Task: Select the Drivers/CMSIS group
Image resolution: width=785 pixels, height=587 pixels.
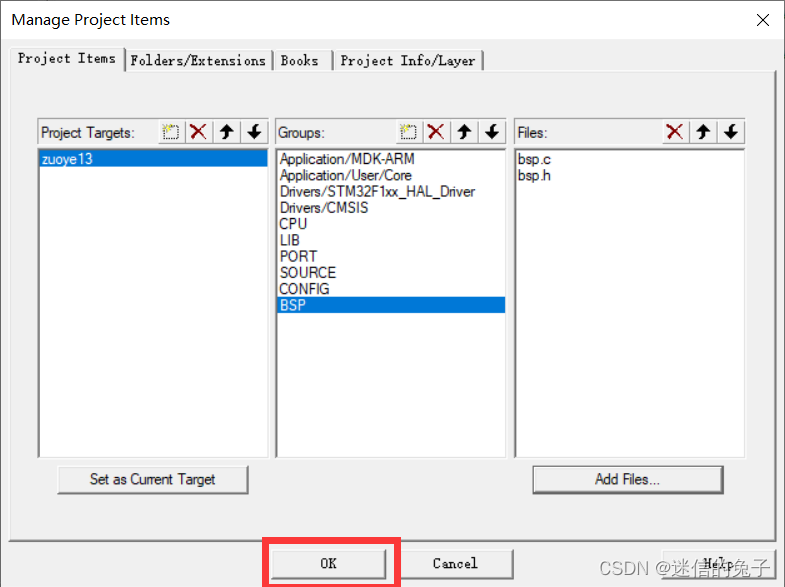Action: click(391, 208)
